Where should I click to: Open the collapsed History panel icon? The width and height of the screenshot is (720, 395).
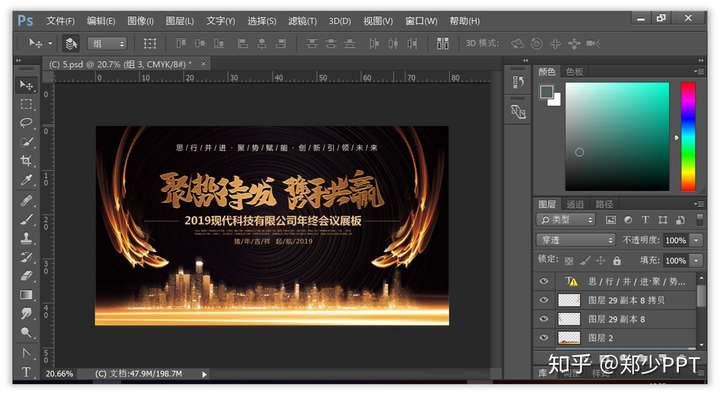[518, 82]
